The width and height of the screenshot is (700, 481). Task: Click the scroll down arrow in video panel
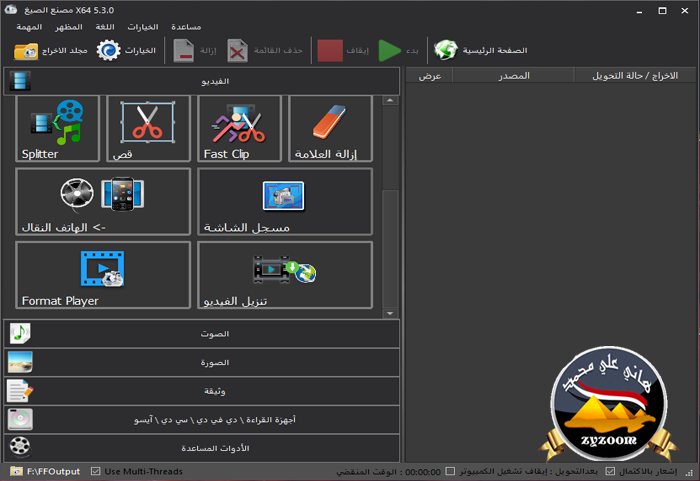(x=390, y=313)
